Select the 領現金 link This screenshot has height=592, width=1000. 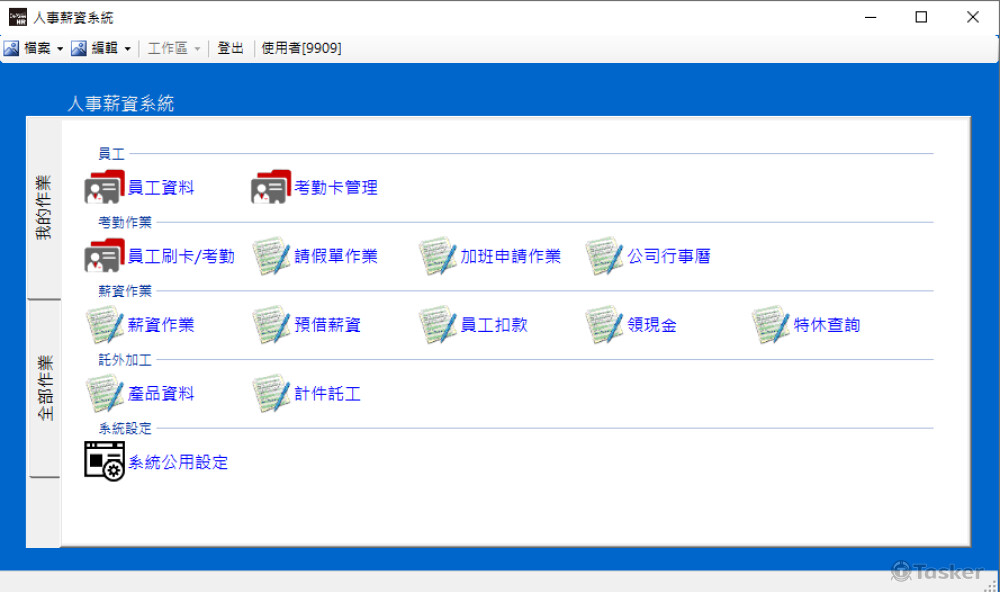point(652,325)
